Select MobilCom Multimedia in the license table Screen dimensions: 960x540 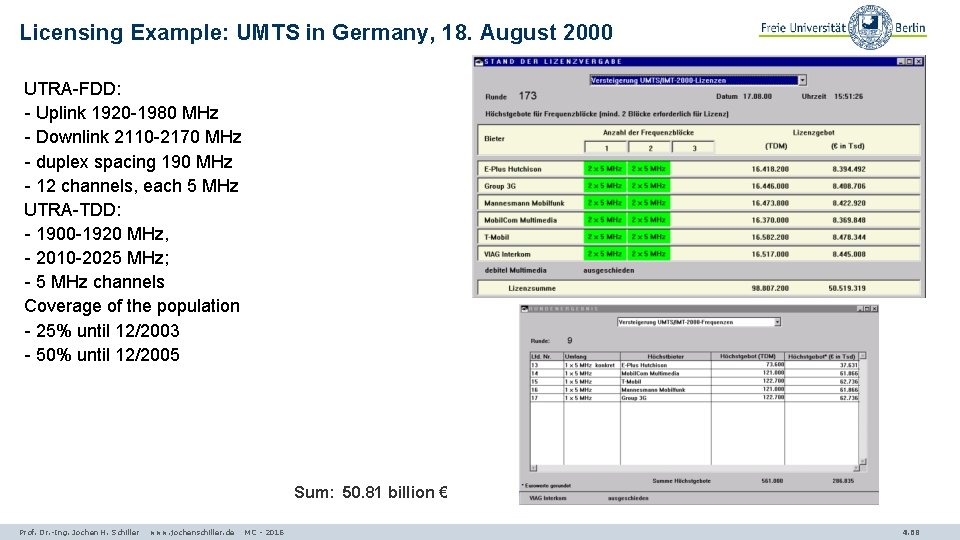click(520, 220)
